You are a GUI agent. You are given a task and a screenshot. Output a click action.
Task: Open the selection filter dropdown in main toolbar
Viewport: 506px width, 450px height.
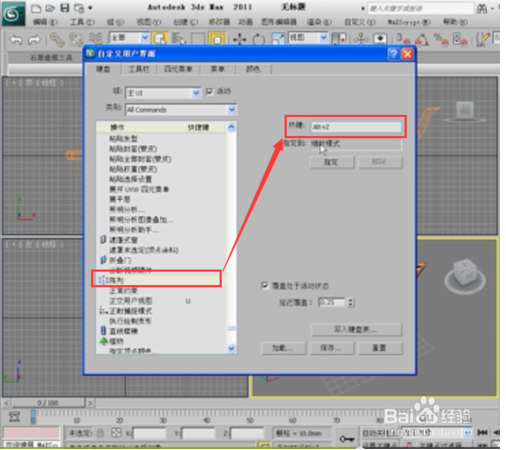point(129,38)
